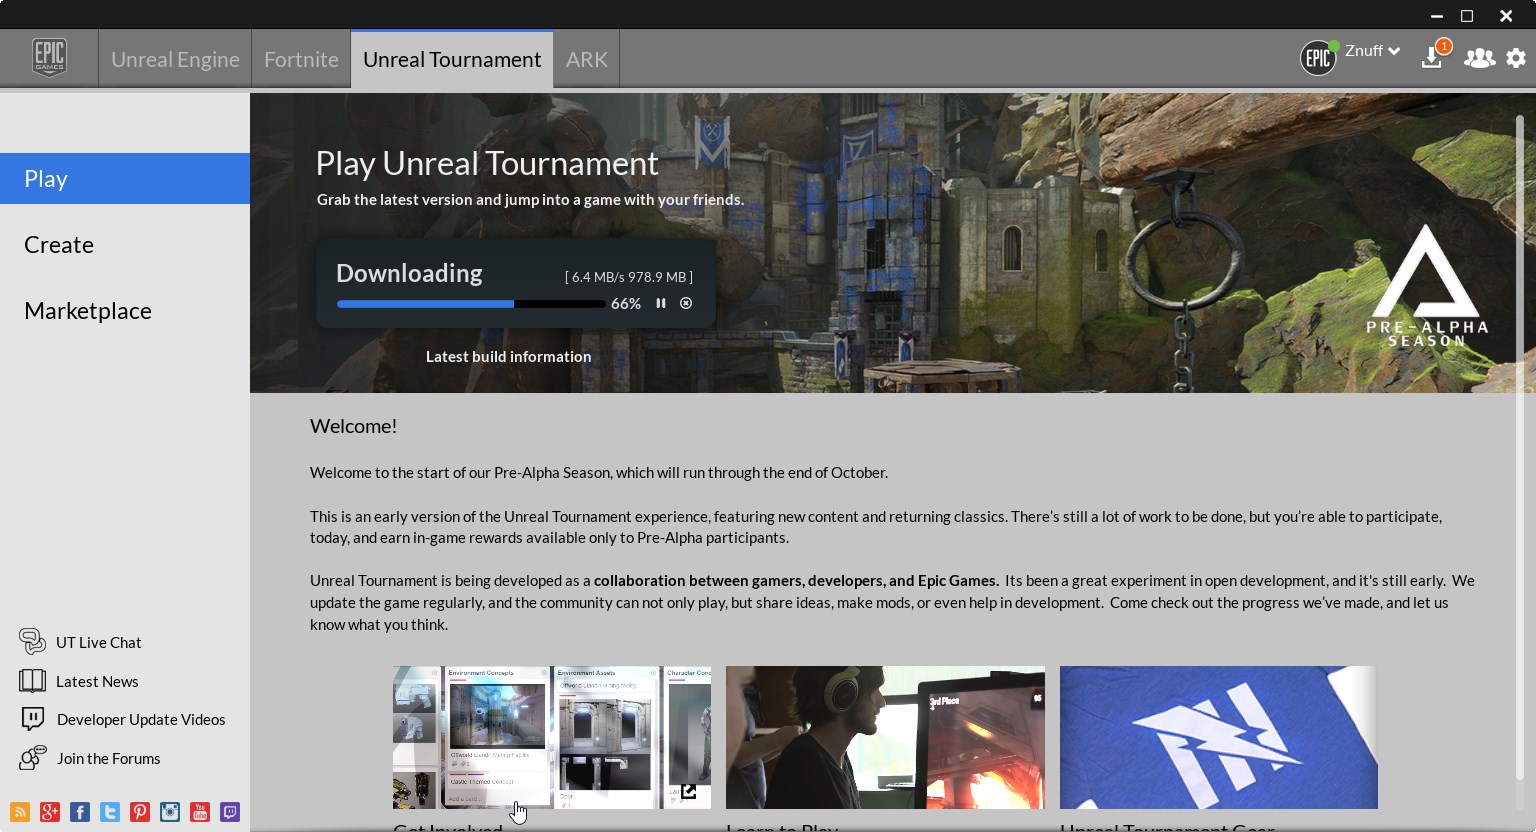Open the RSS feed icon
The height and width of the screenshot is (832, 1536).
[20, 812]
